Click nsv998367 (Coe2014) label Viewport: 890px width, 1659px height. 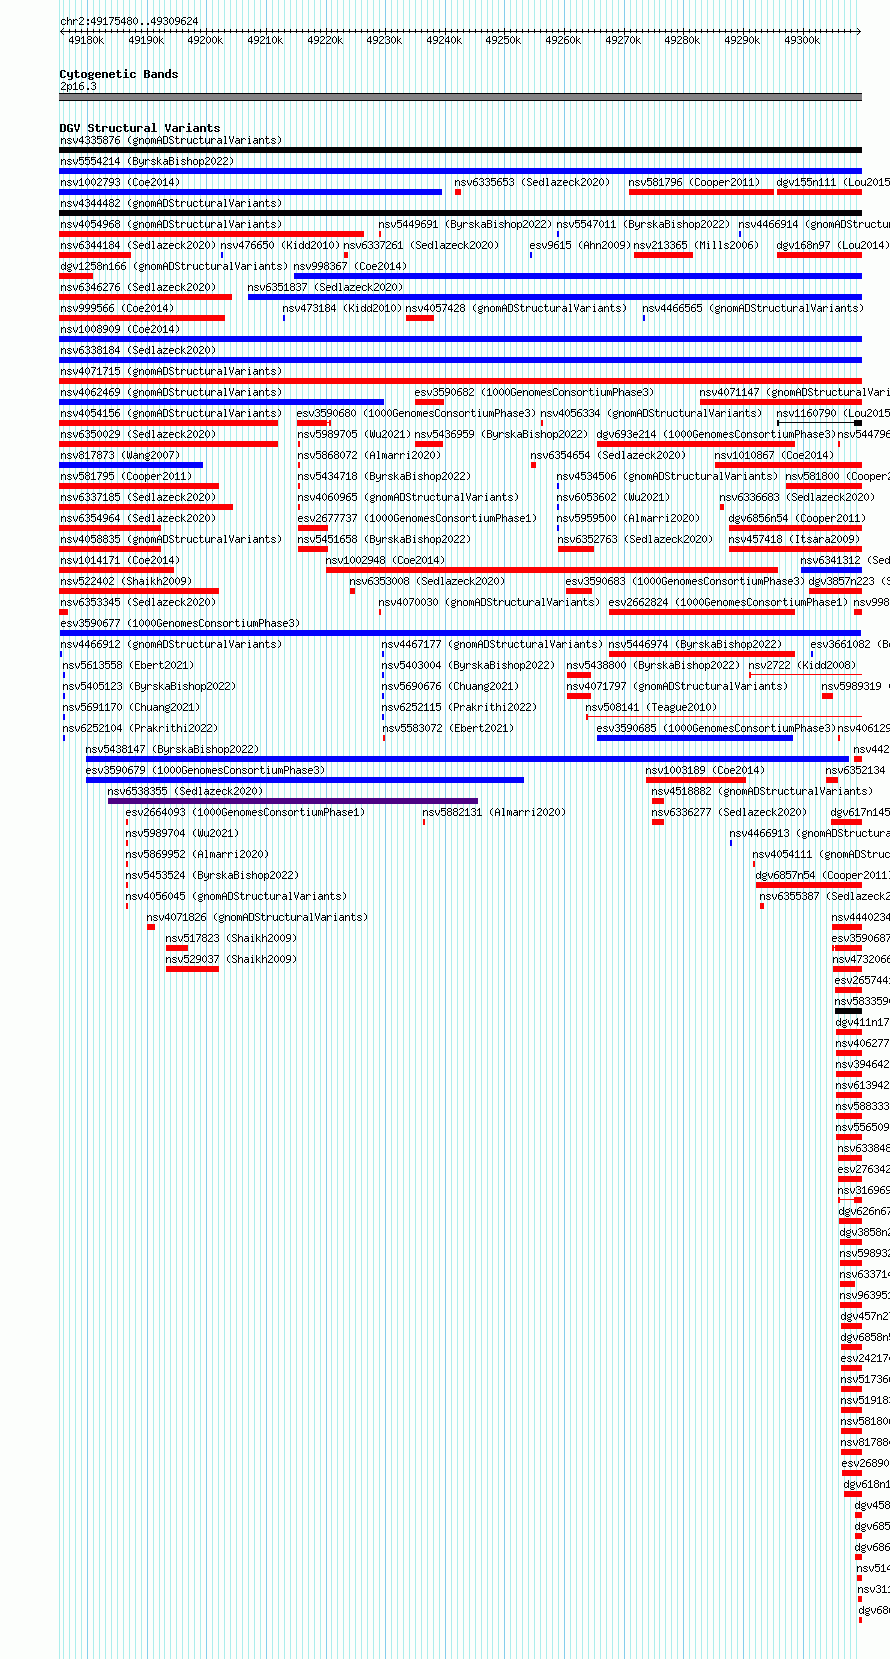350,266
